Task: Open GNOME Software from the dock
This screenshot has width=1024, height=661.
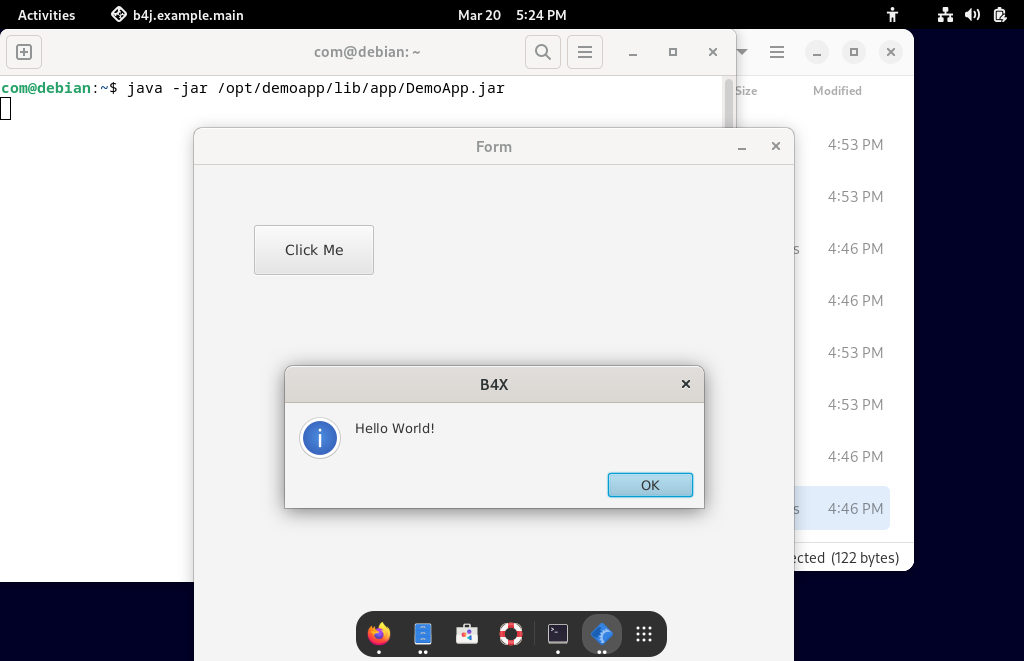Action: click(466, 633)
